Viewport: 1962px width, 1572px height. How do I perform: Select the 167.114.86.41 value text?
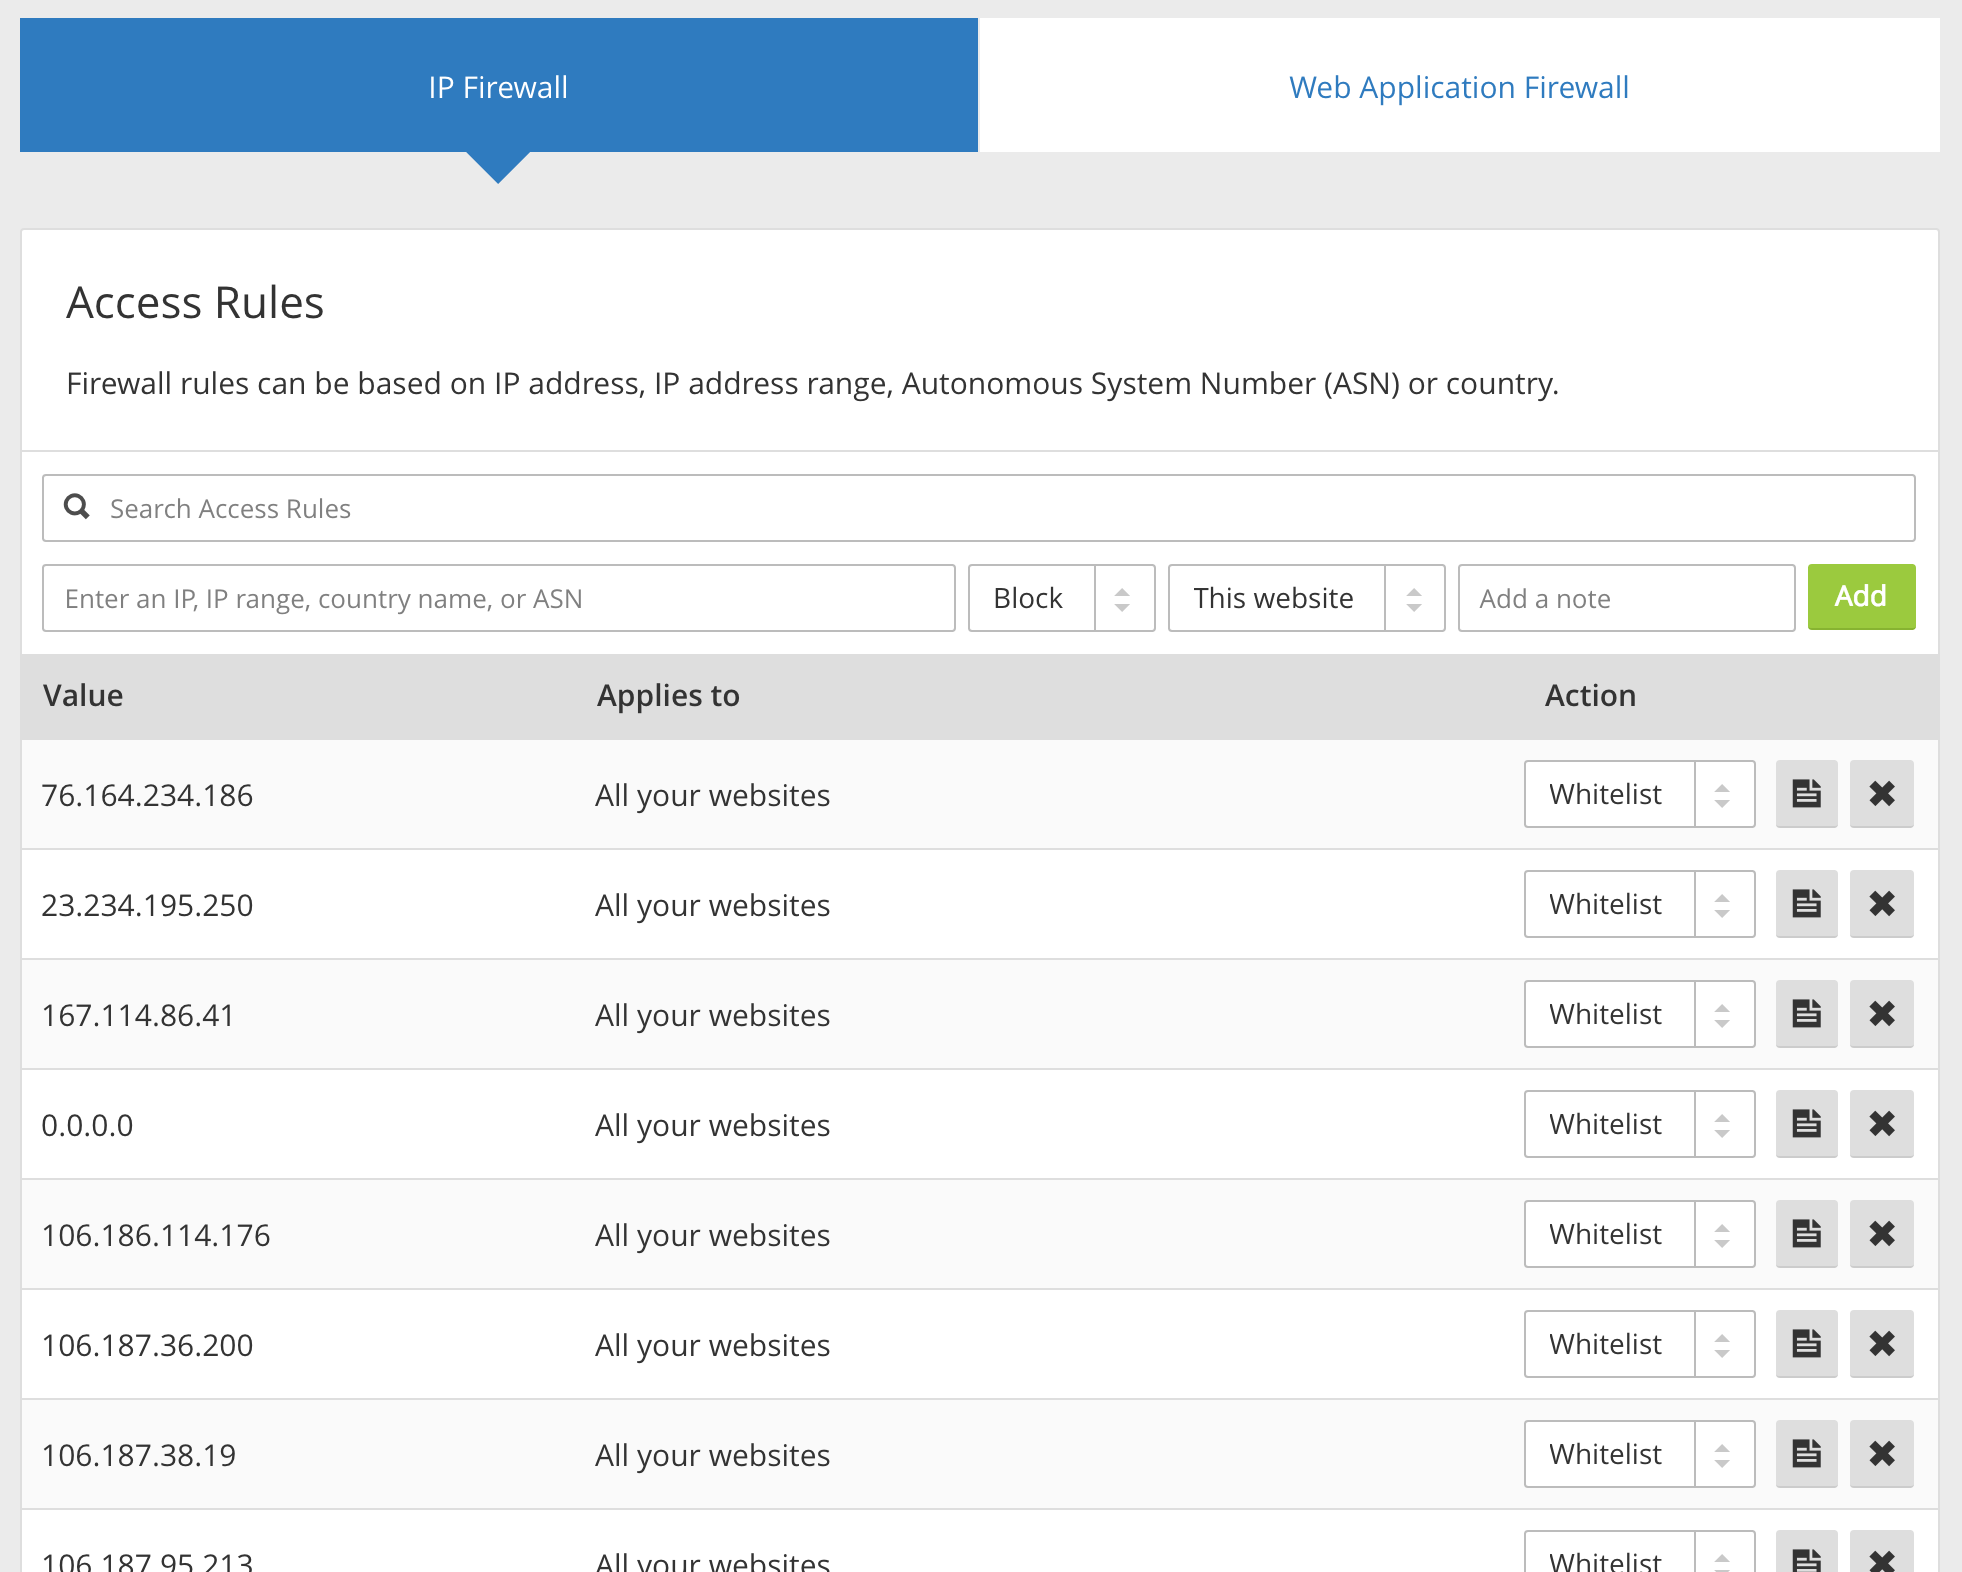click(x=137, y=1015)
